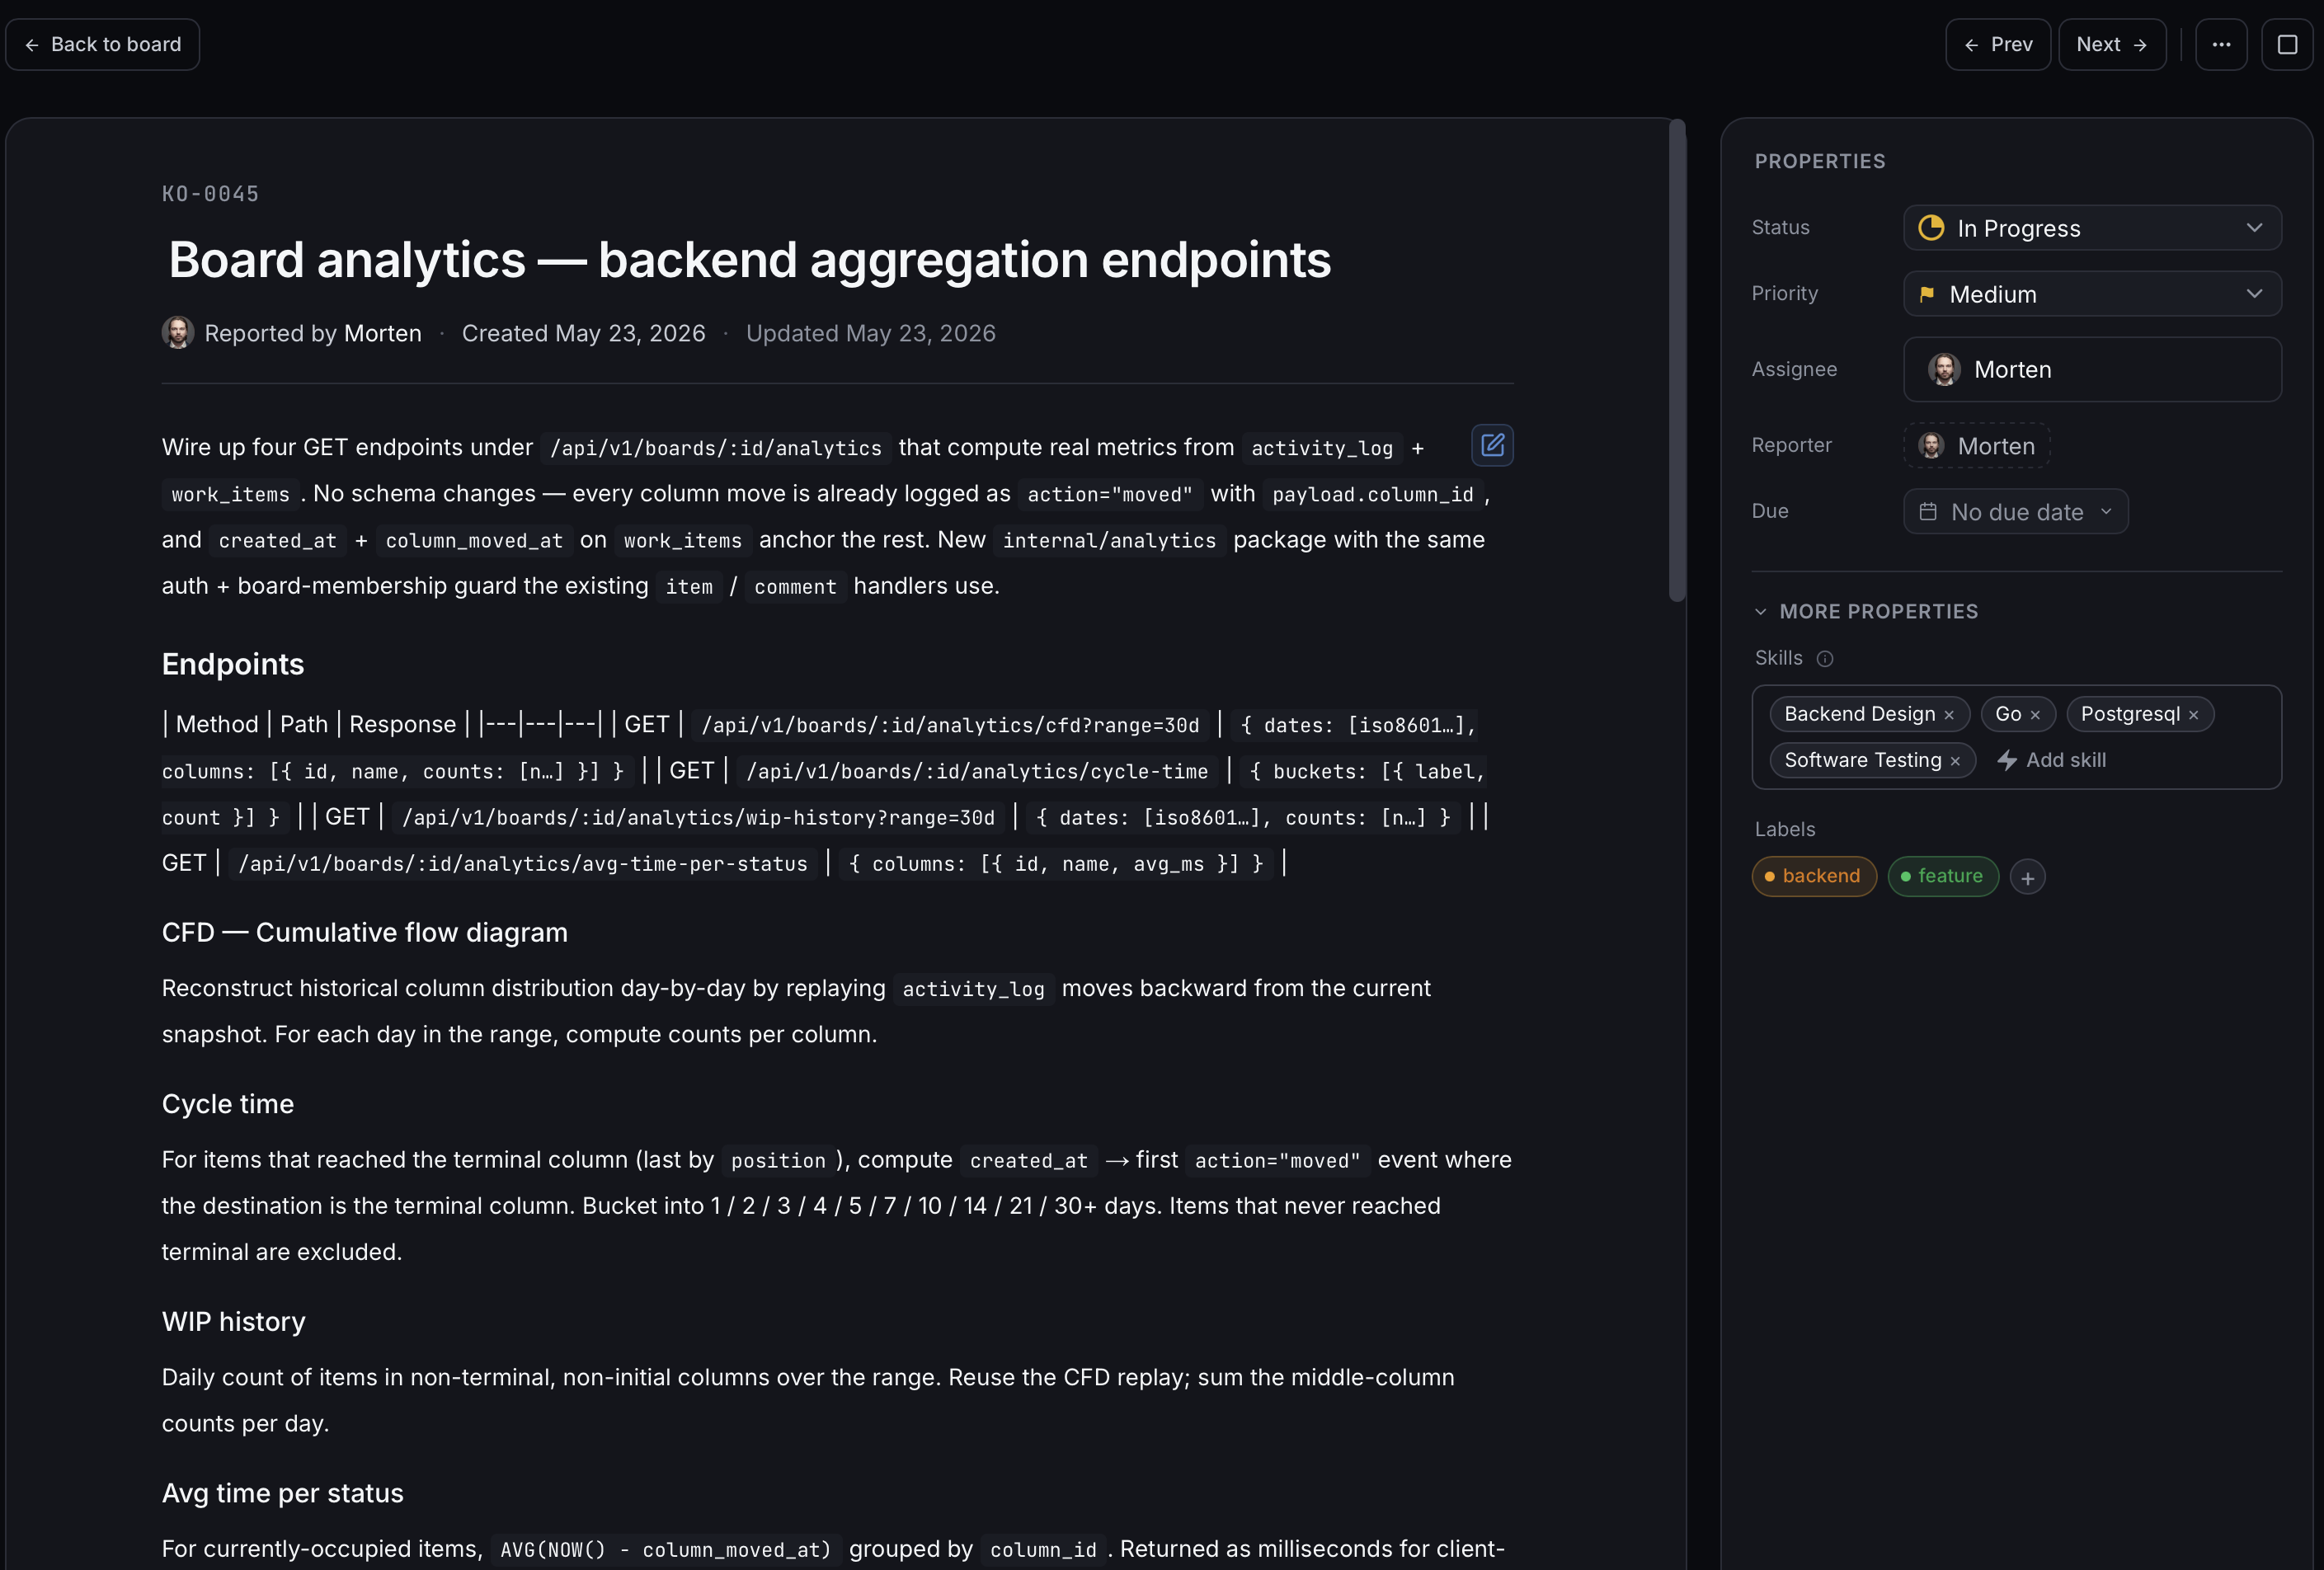Click the internal/analytics code snippet
This screenshot has height=1570, width=2324.
[x=1109, y=541]
